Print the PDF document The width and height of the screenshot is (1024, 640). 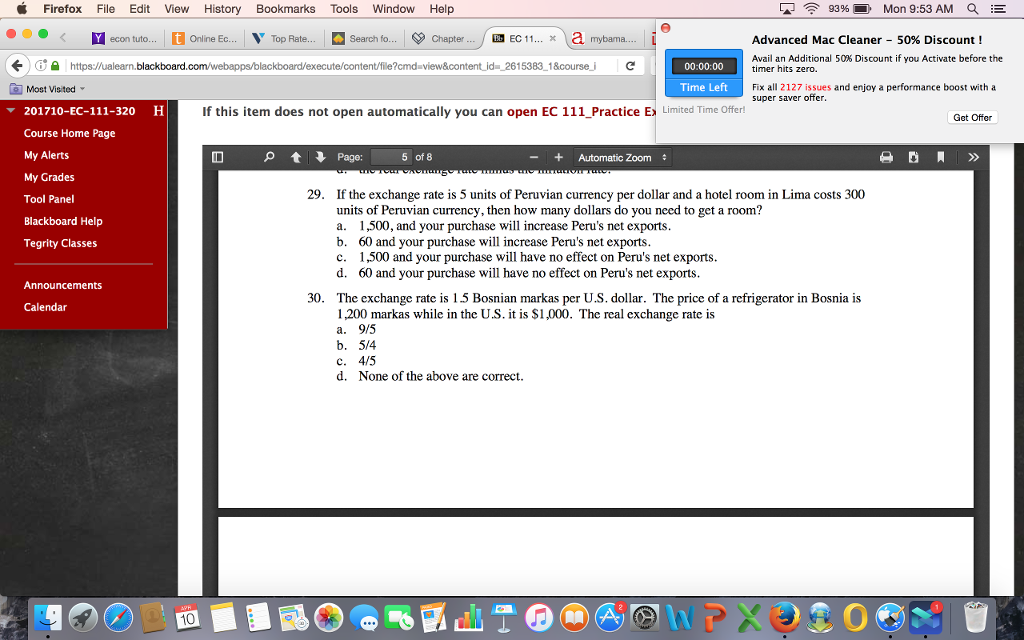pyautogui.click(x=886, y=157)
